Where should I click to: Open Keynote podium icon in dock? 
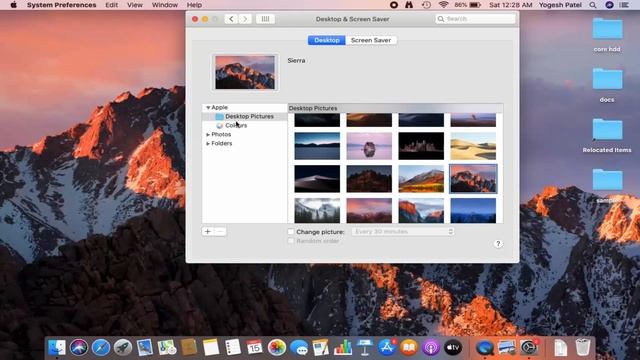(x=365, y=347)
